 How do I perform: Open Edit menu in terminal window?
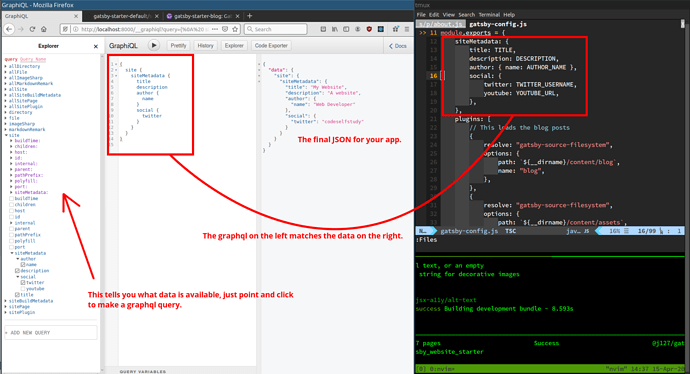pos(434,15)
